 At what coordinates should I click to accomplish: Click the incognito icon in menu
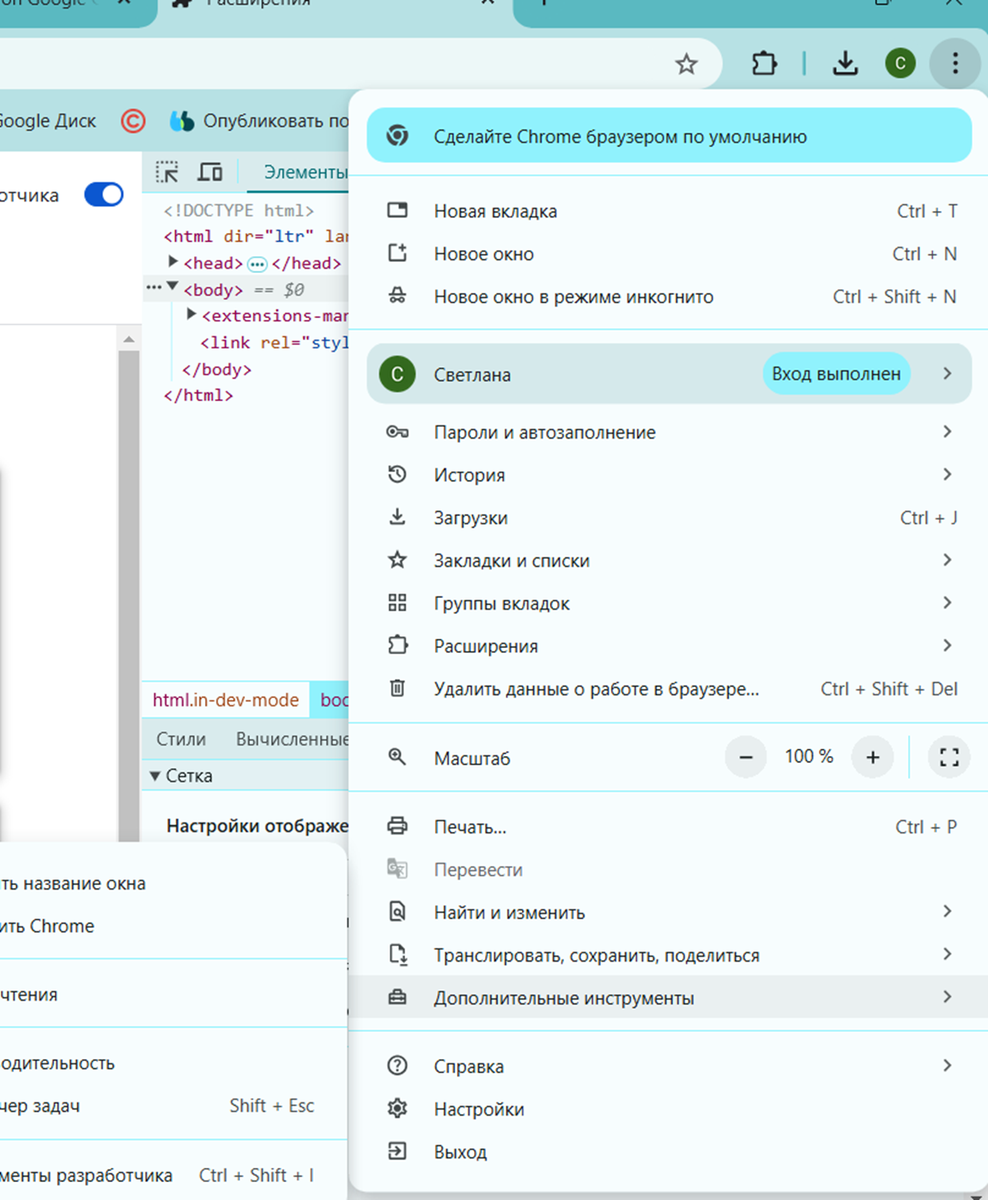(397, 297)
